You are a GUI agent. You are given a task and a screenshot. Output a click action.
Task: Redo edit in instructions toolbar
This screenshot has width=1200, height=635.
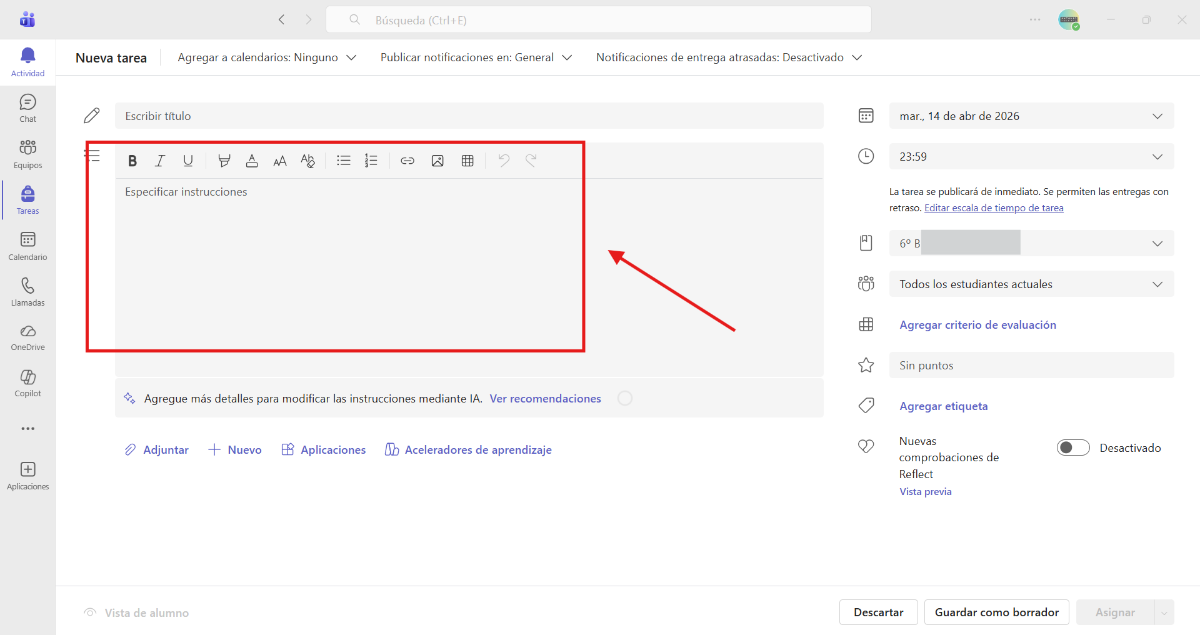tap(531, 161)
